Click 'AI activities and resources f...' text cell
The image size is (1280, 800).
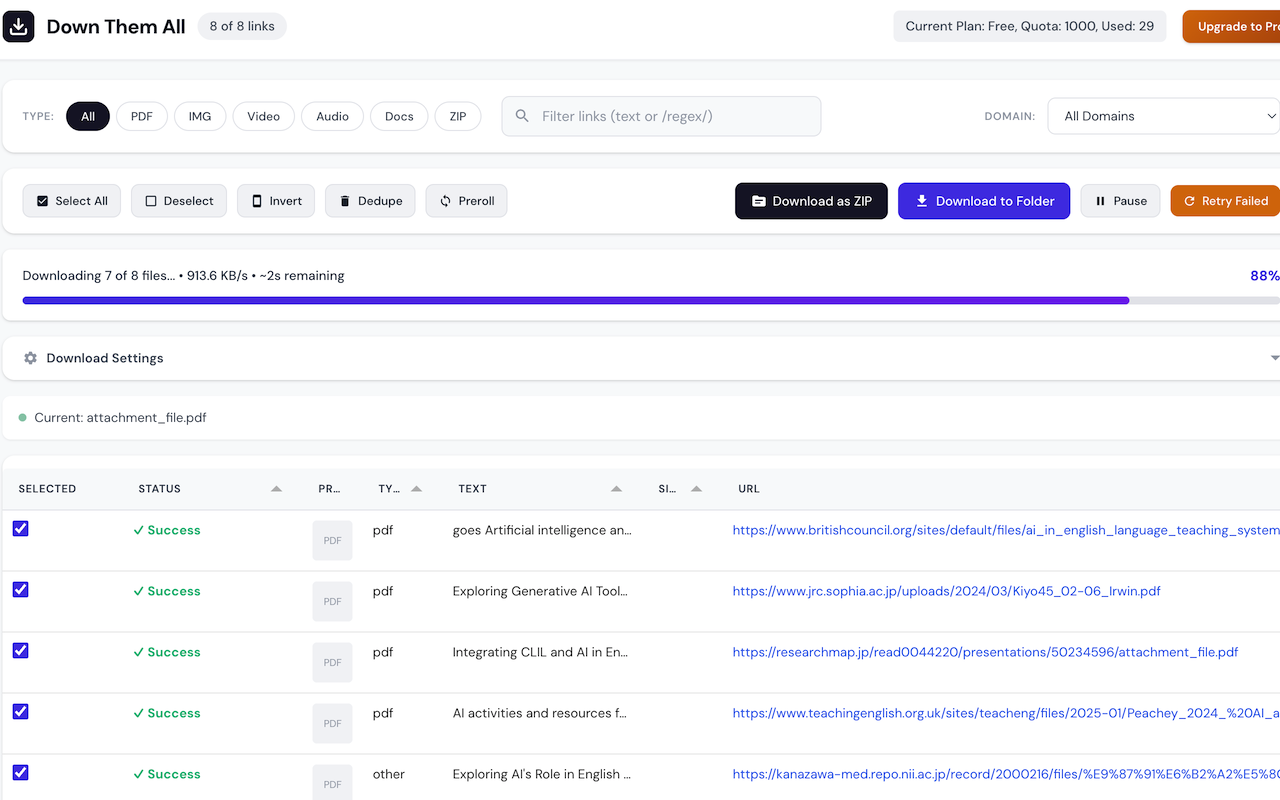click(540, 713)
